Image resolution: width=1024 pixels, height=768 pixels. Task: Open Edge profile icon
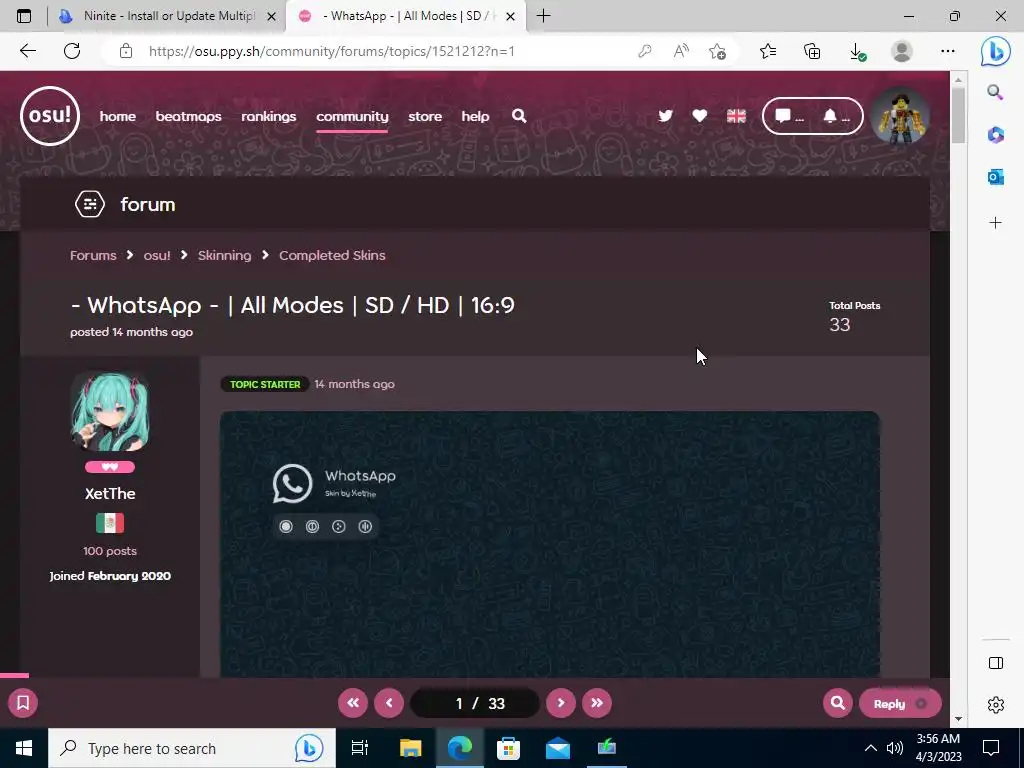click(902, 51)
